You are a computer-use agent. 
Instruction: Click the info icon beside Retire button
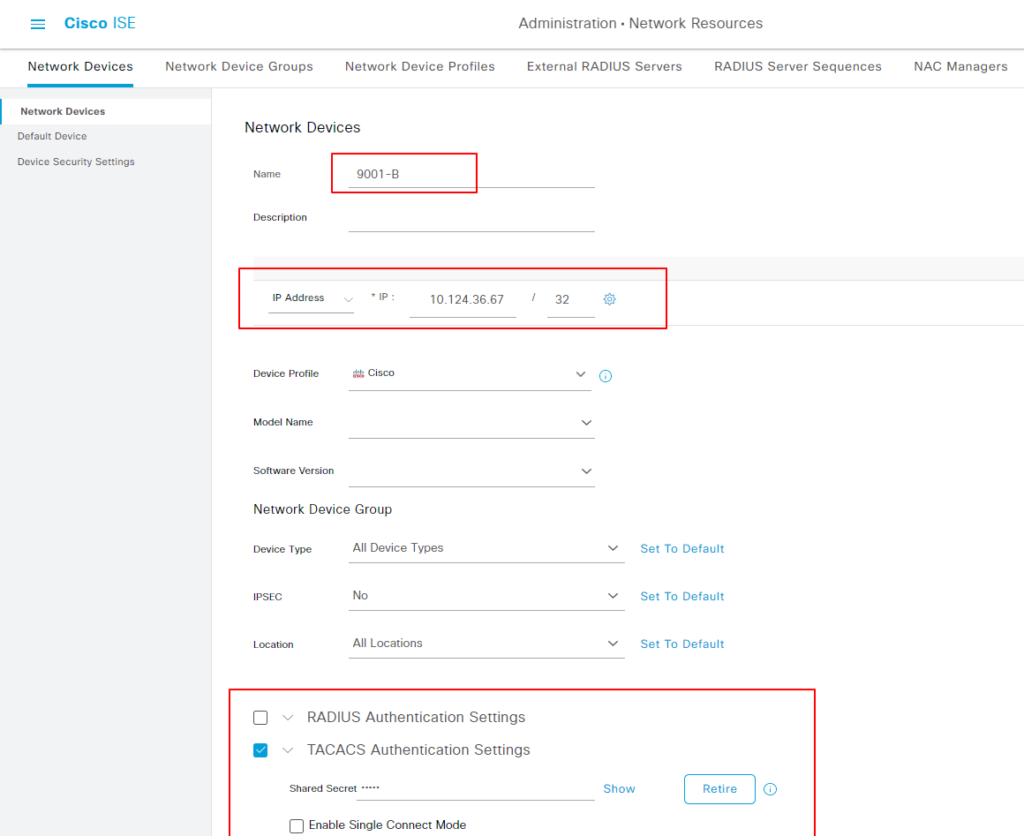(770, 789)
